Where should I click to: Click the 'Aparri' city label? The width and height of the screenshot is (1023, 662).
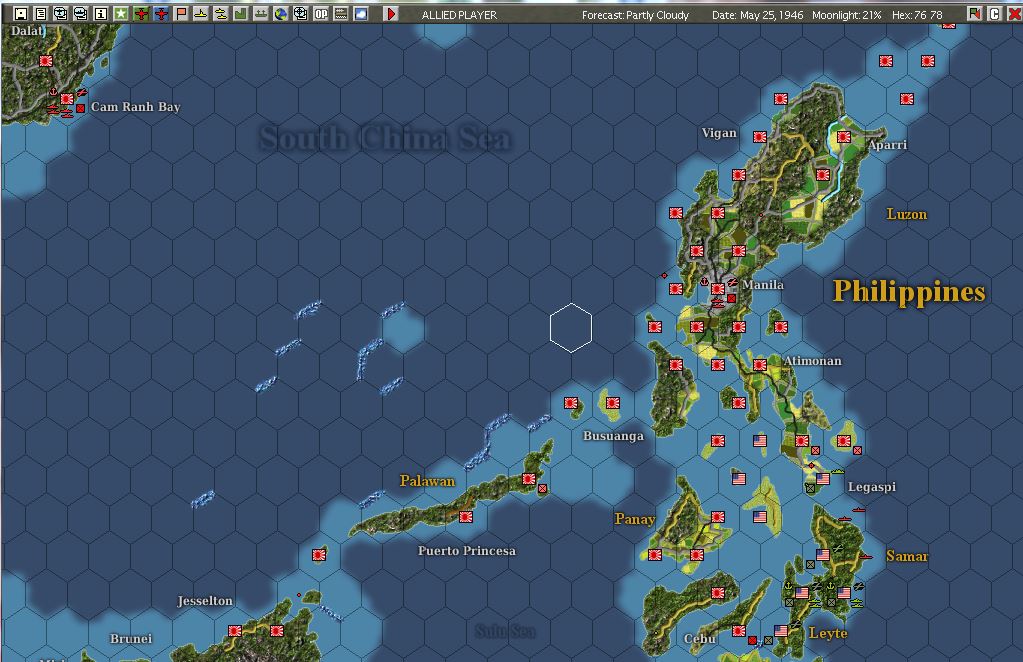tap(887, 145)
